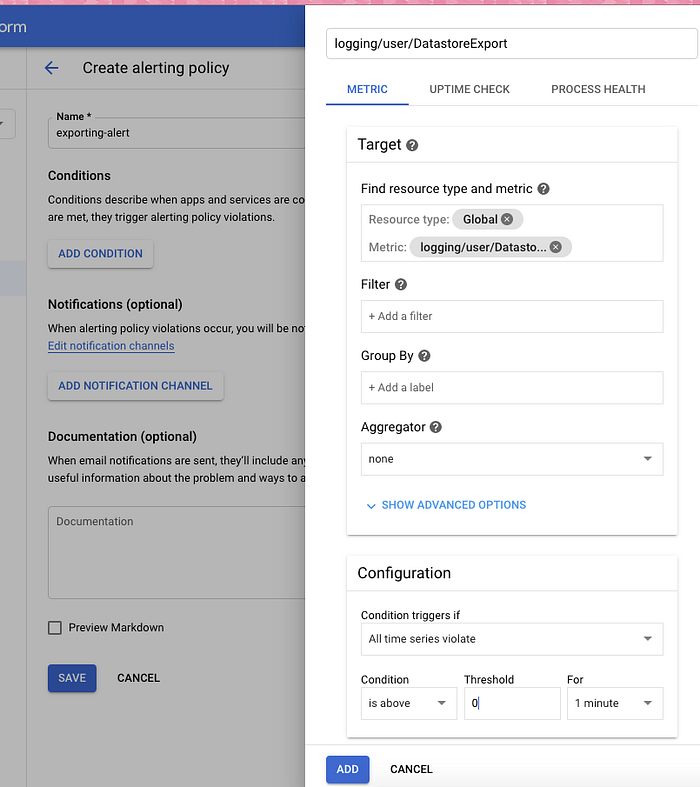Image resolution: width=700 pixels, height=787 pixels.
Task: Open the Edit notification channels link
Action: click(111, 346)
